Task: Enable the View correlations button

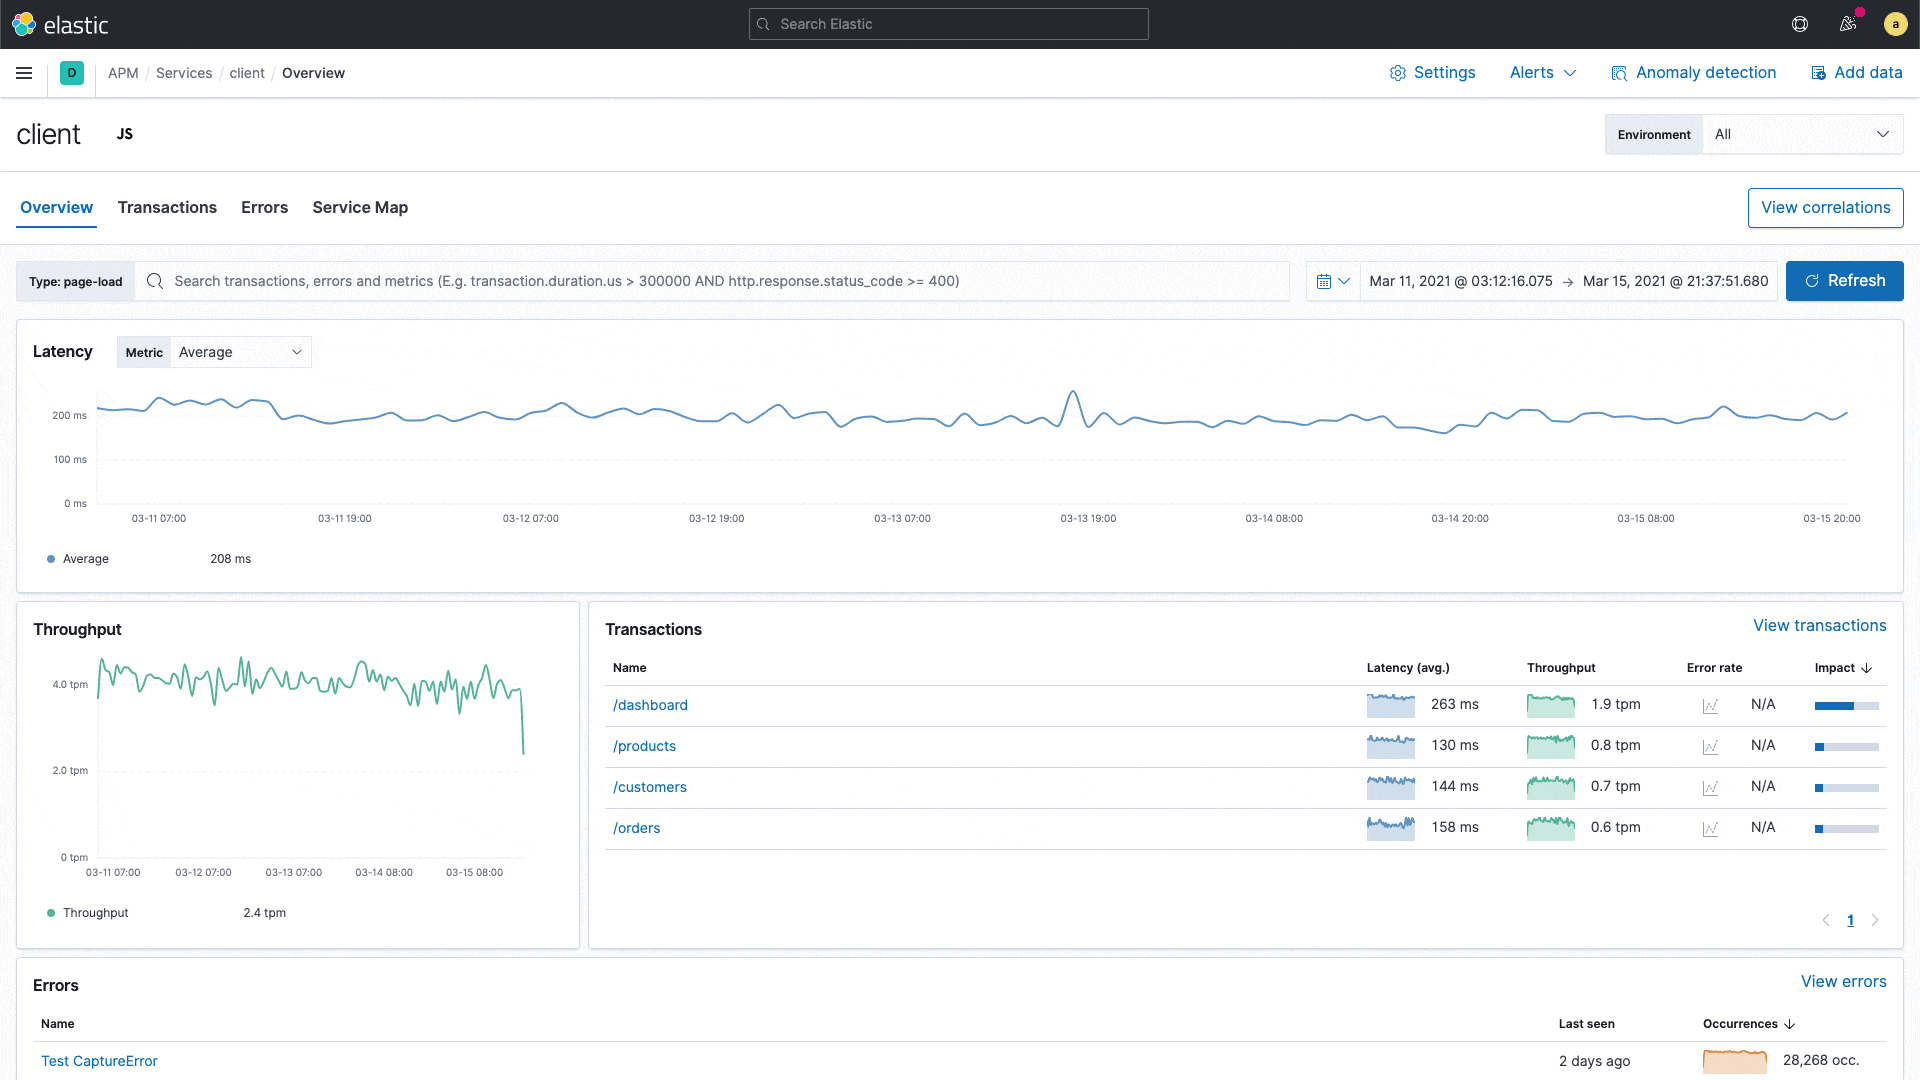Action: tap(1826, 207)
